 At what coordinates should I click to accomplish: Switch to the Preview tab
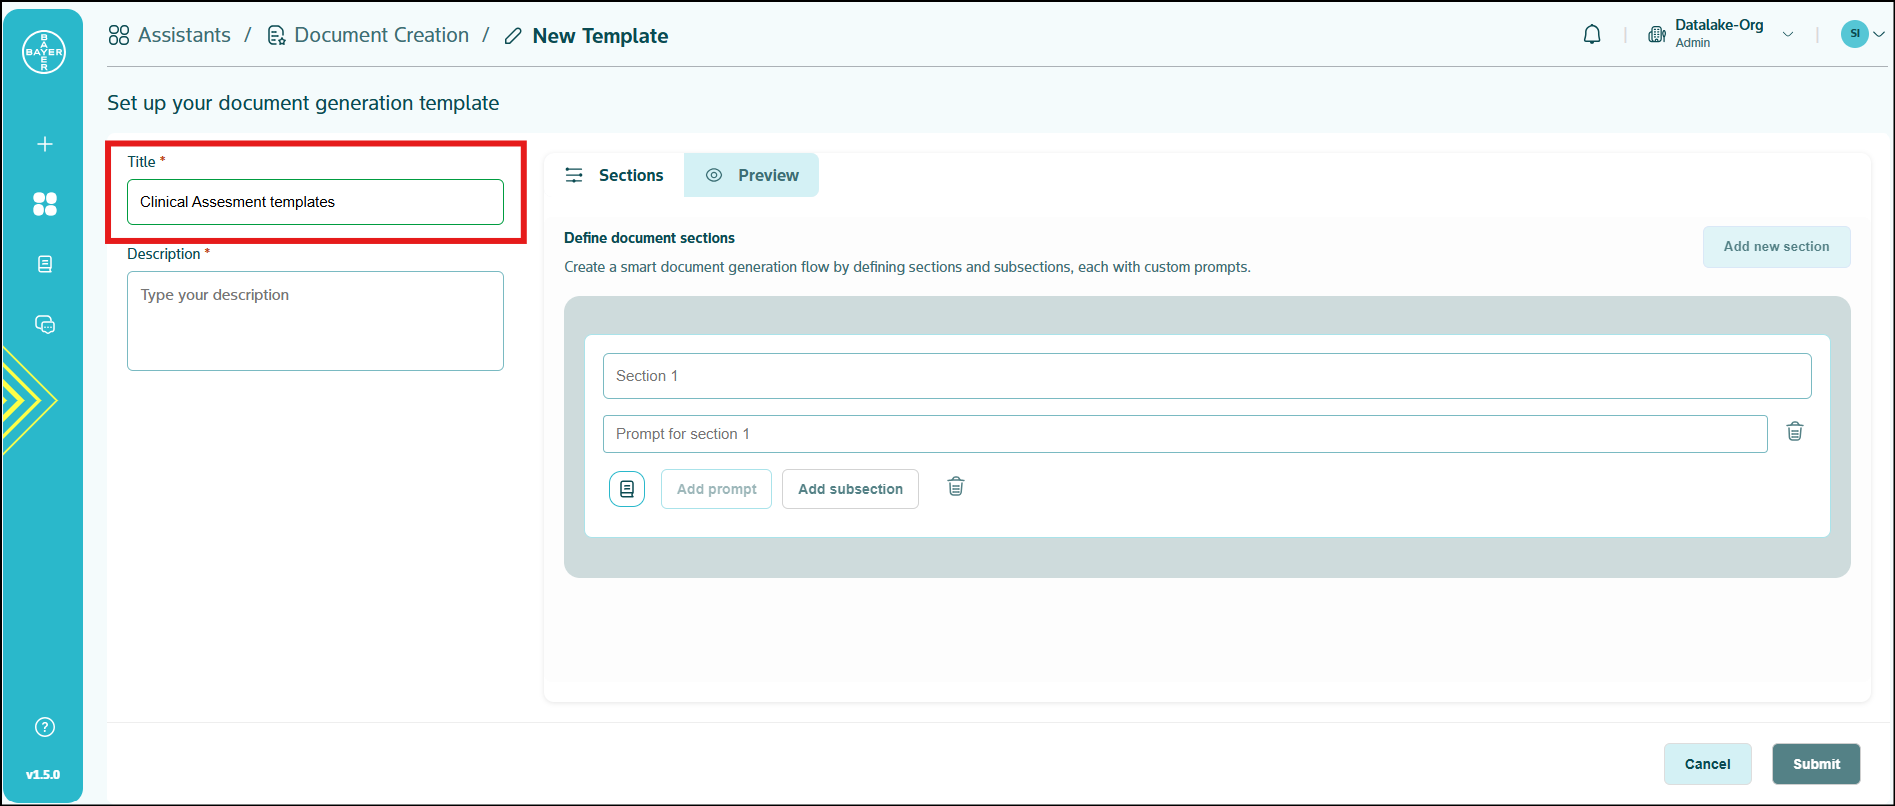point(752,175)
